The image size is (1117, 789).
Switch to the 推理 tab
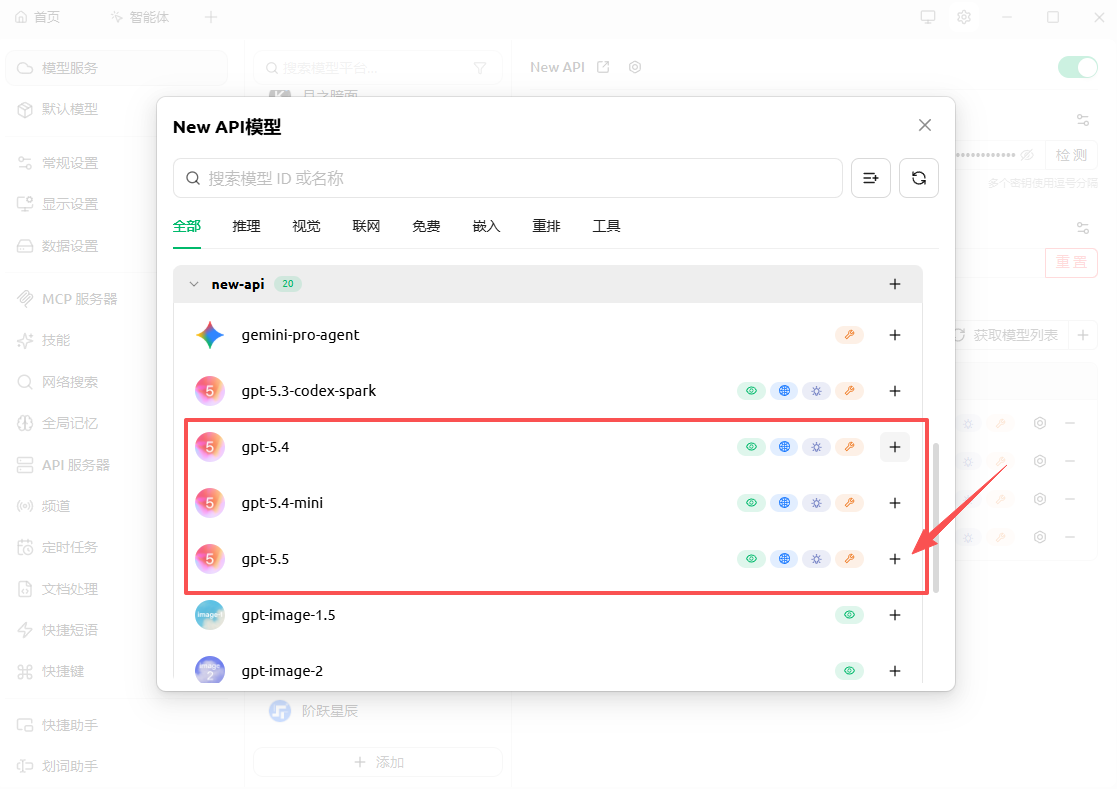click(246, 226)
